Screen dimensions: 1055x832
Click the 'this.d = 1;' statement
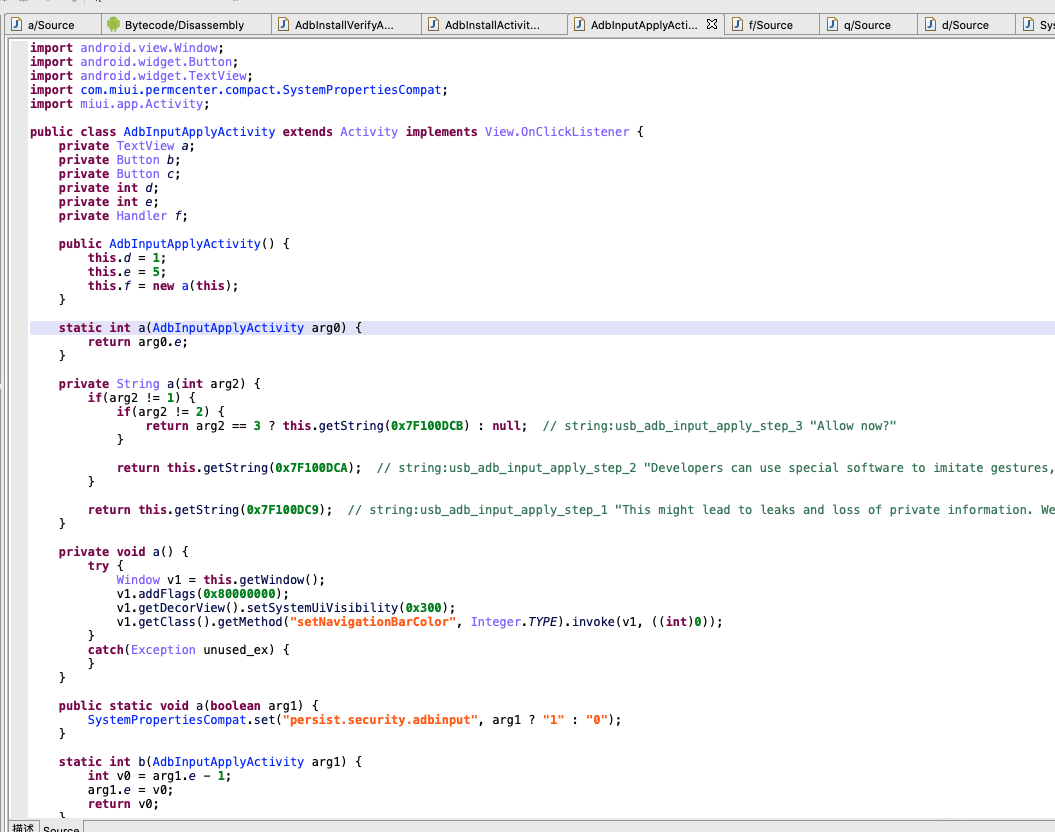click(126, 258)
